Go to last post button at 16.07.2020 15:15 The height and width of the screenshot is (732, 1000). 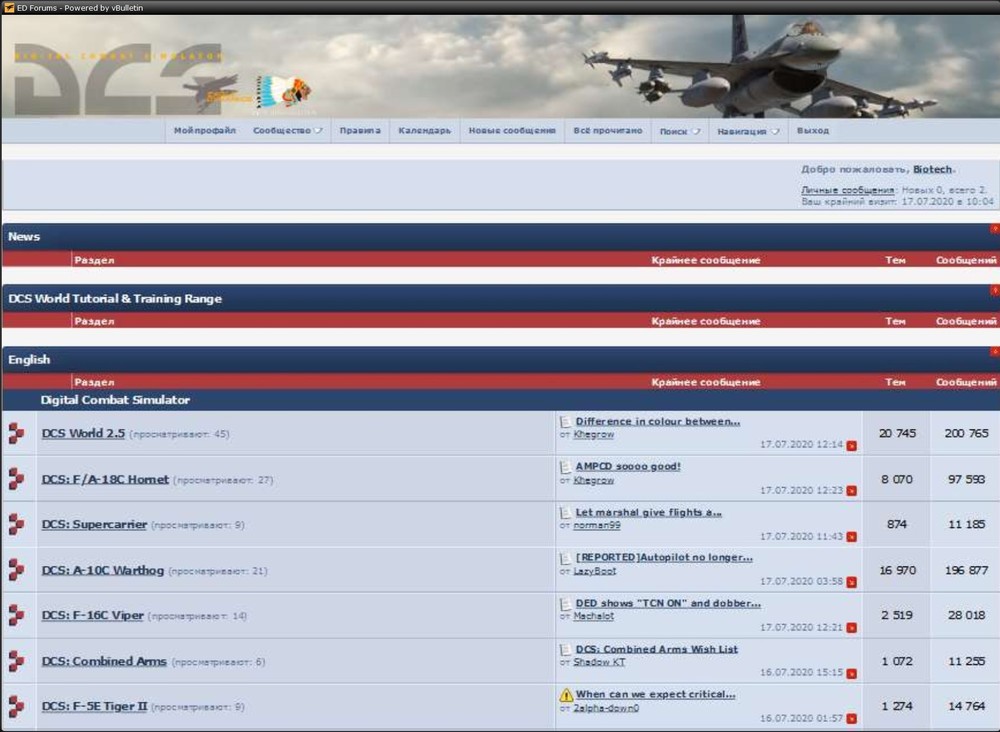(x=851, y=673)
